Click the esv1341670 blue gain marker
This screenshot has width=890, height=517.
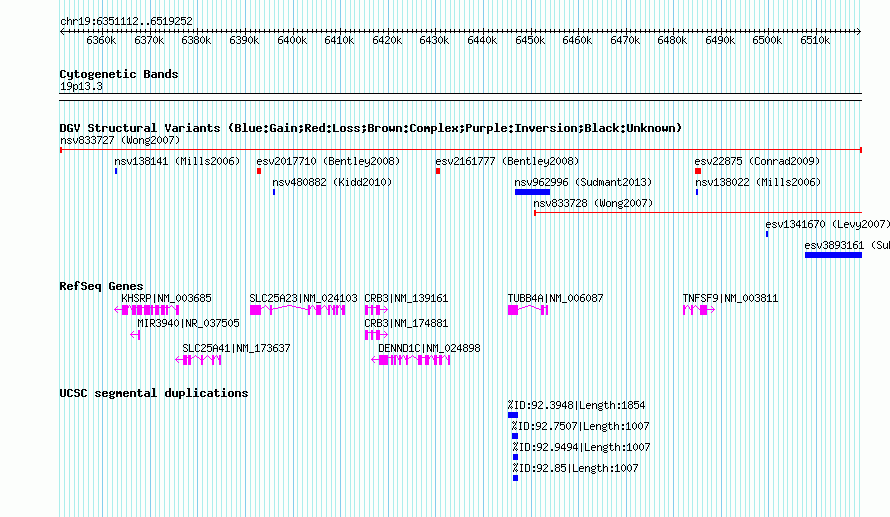click(767, 234)
